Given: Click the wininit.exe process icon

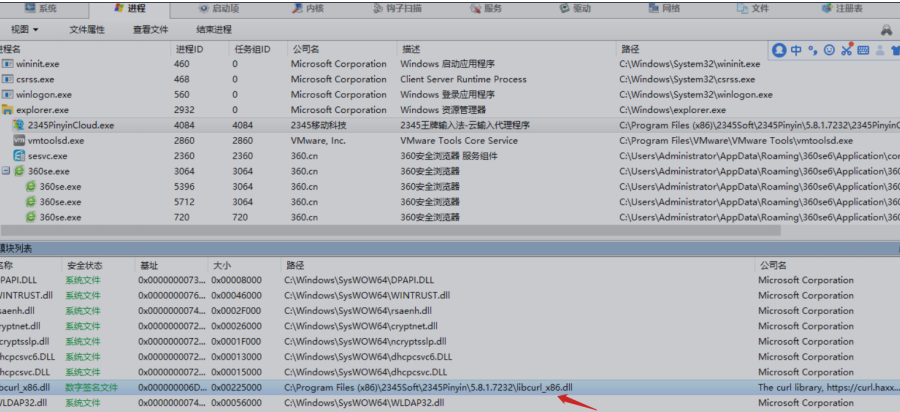Looking at the screenshot, I should [7, 64].
